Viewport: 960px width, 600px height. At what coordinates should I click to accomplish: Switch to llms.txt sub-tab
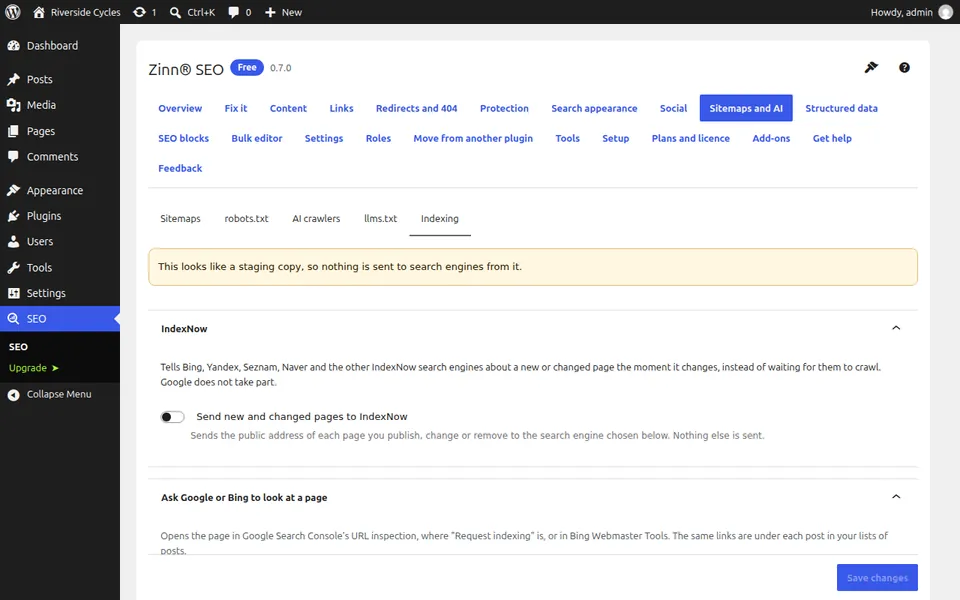pyautogui.click(x=380, y=219)
